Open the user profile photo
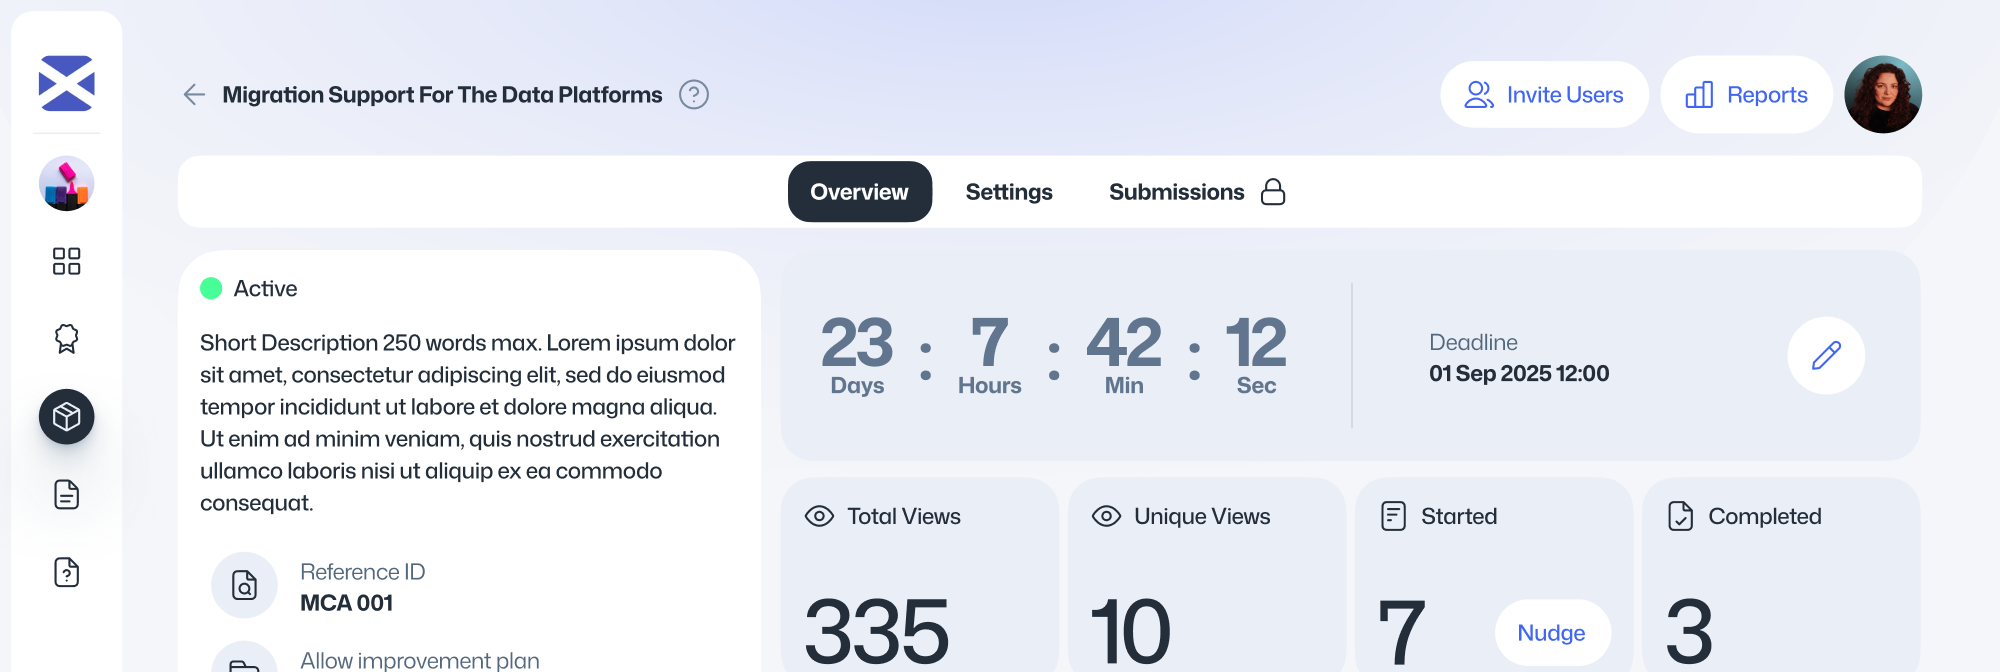This screenshot has height=672, width=2000. click(x=1882, y=95)
